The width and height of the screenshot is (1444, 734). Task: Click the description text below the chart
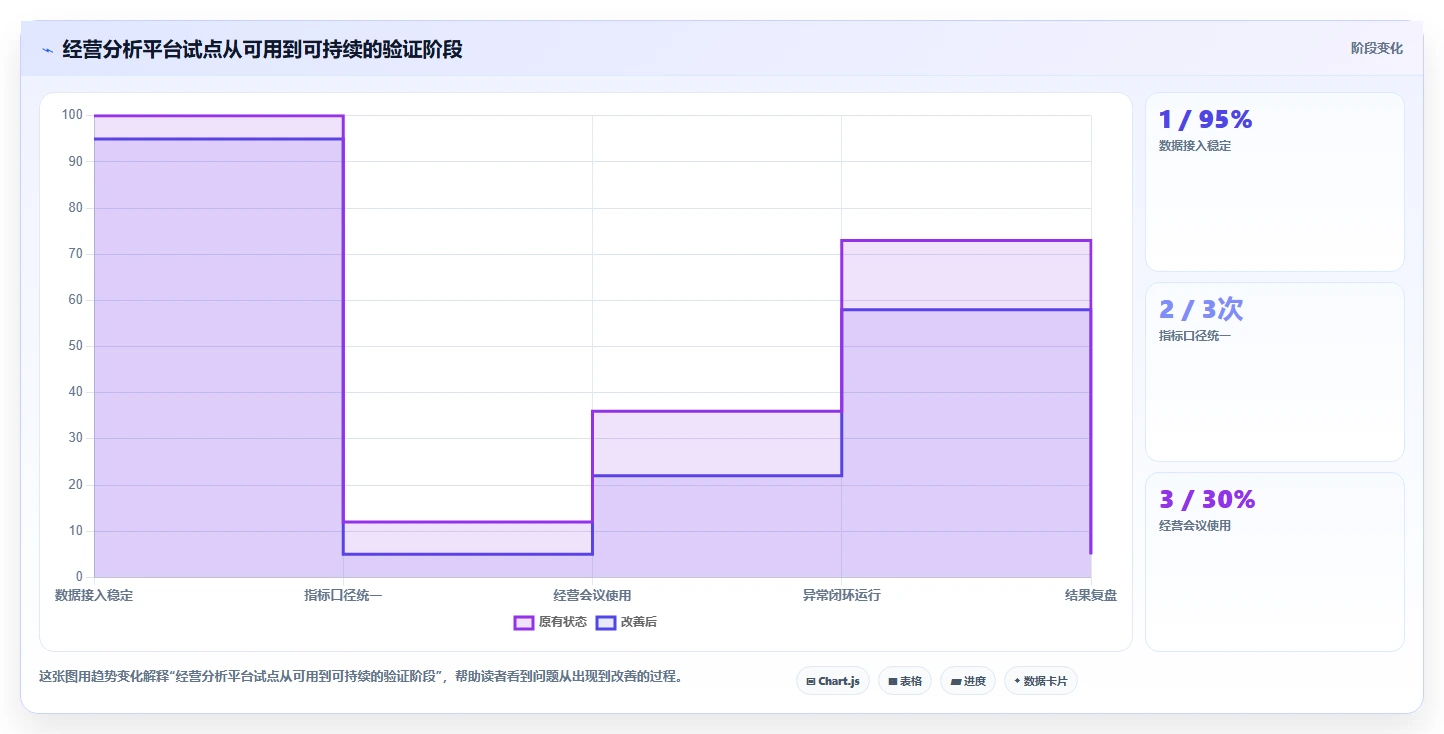click(x=363, y=676)
